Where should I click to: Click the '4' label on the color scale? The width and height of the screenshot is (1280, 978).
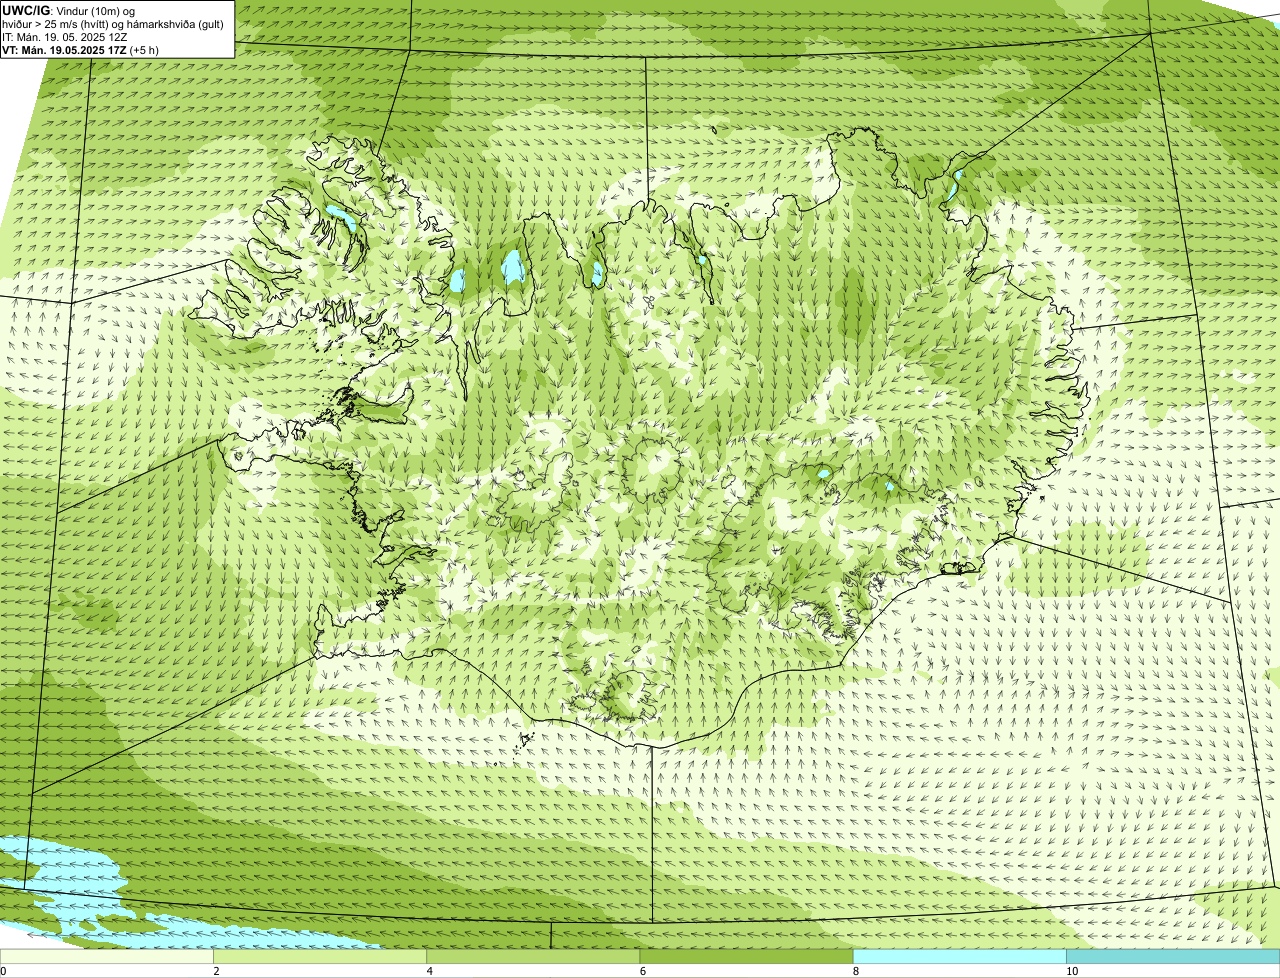tap(430, 971)
